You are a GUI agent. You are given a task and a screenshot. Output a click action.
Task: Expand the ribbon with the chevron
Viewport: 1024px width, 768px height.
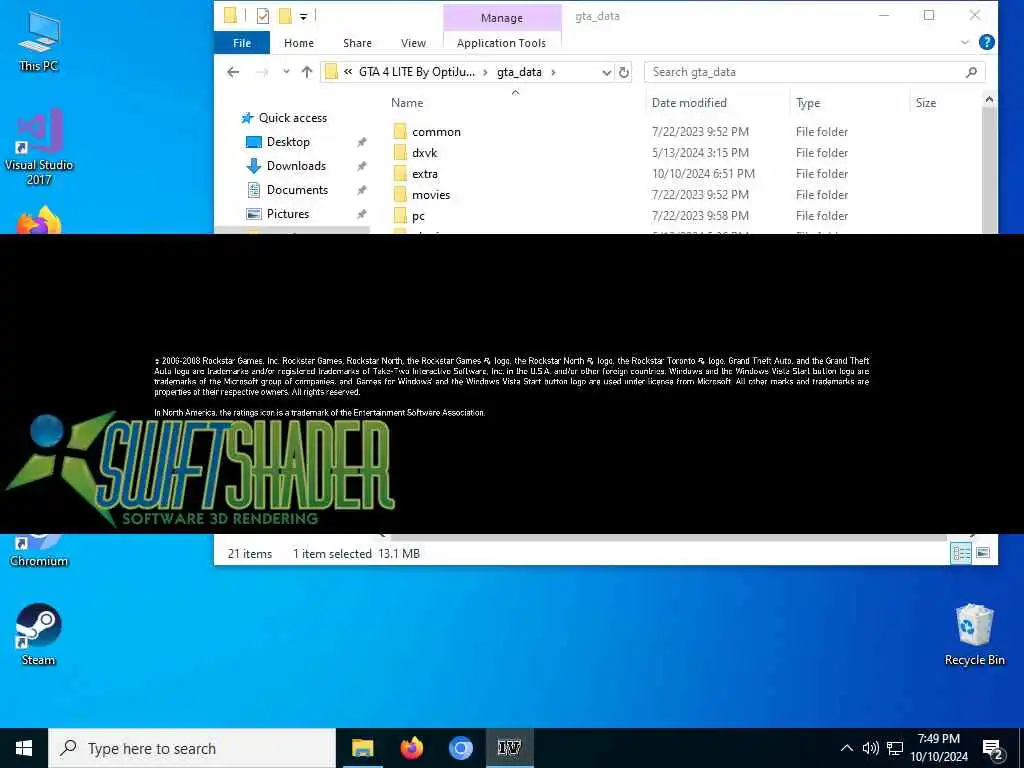point(965,42)
